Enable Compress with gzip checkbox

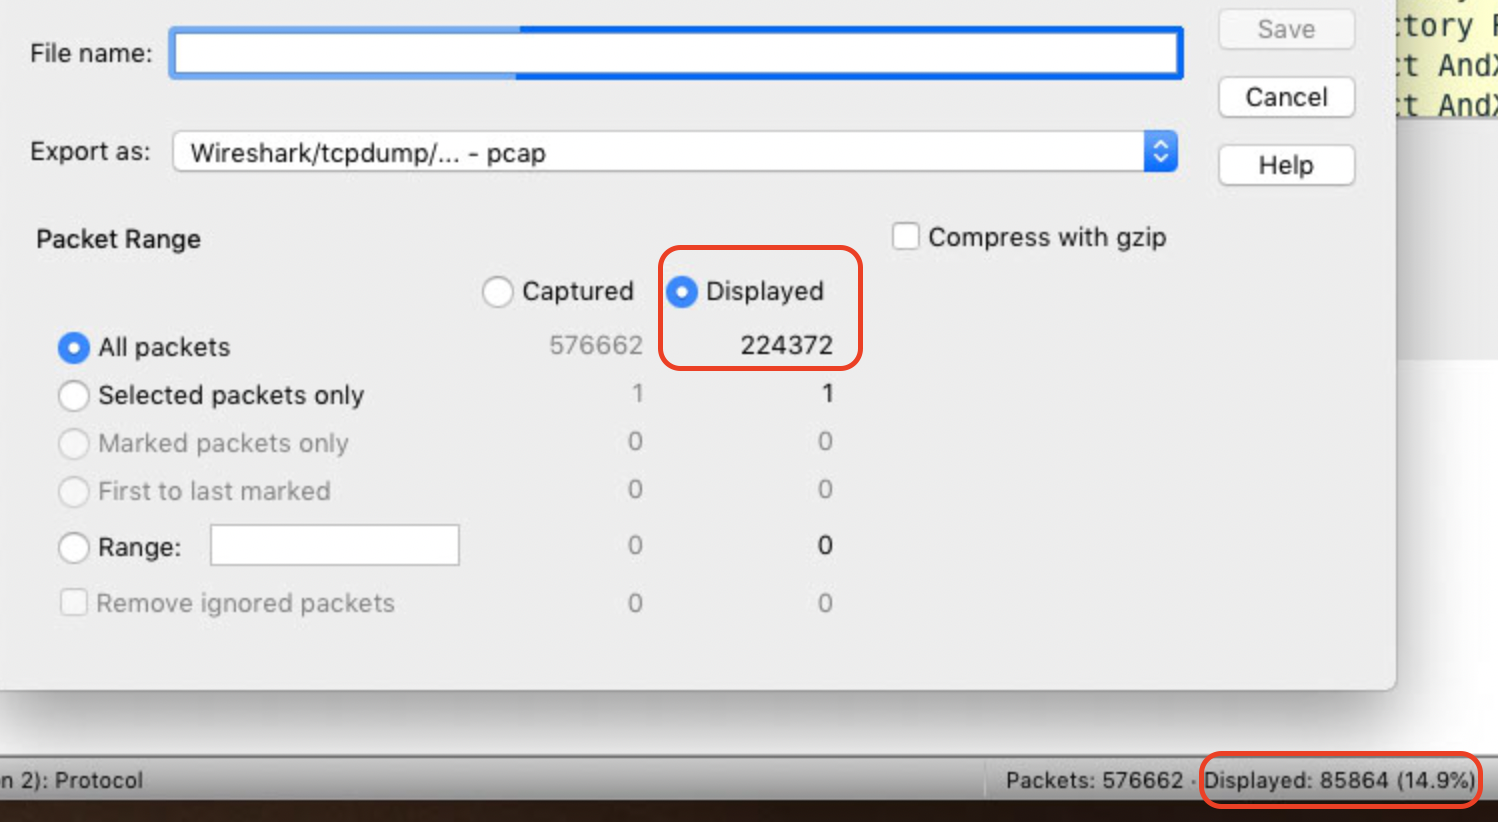[x=906, y=237]
